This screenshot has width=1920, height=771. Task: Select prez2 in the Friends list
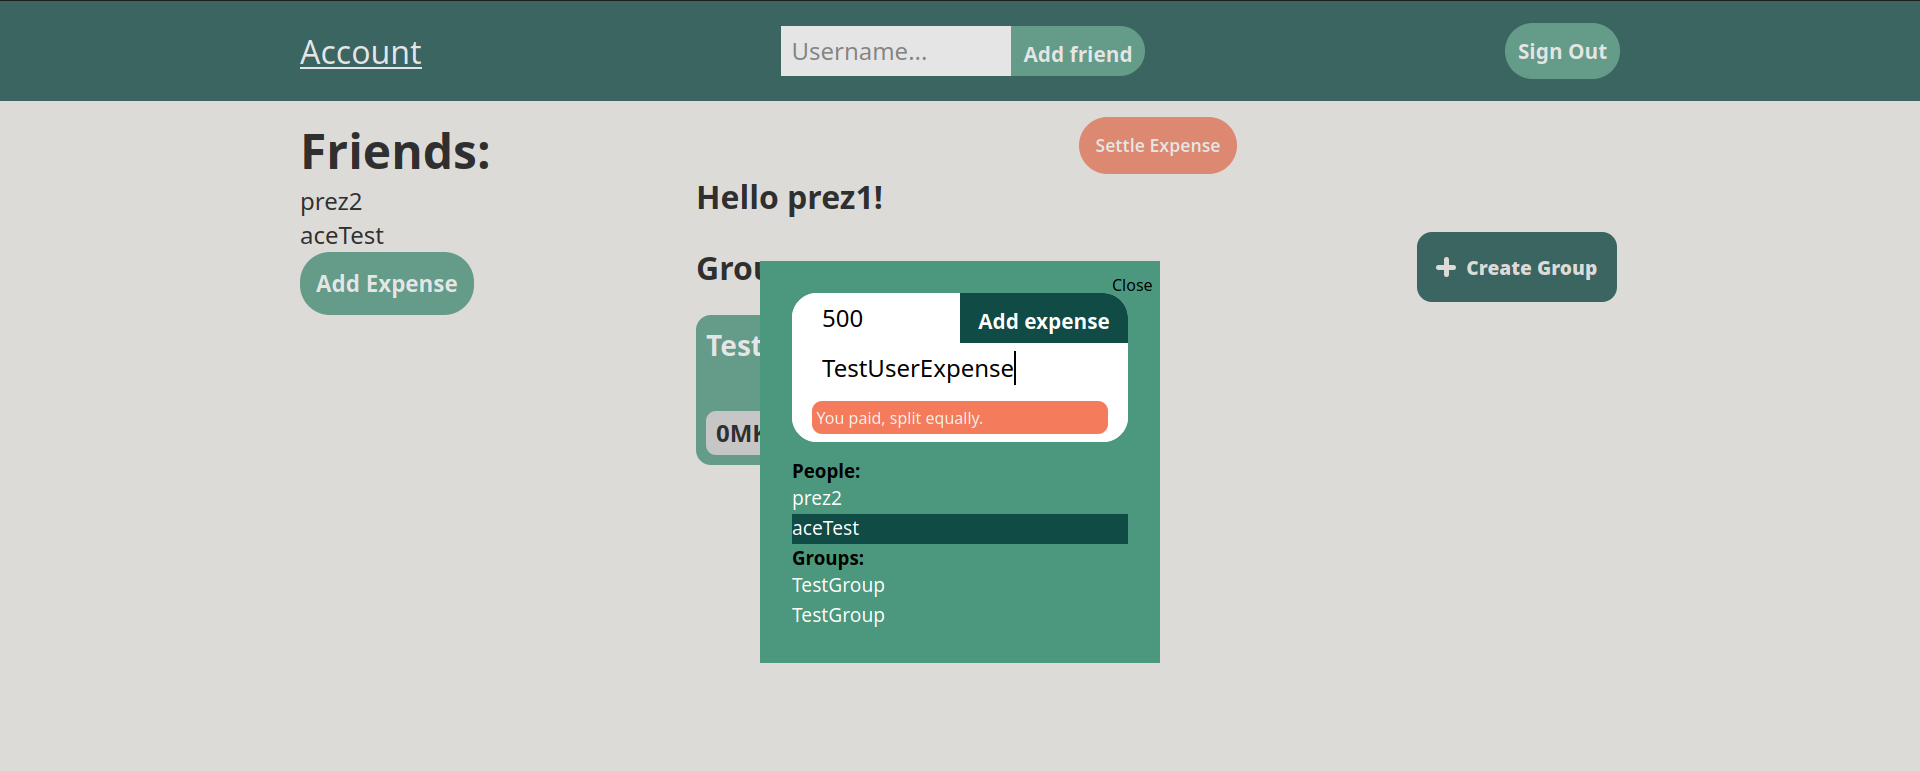[x=331, y=202]
